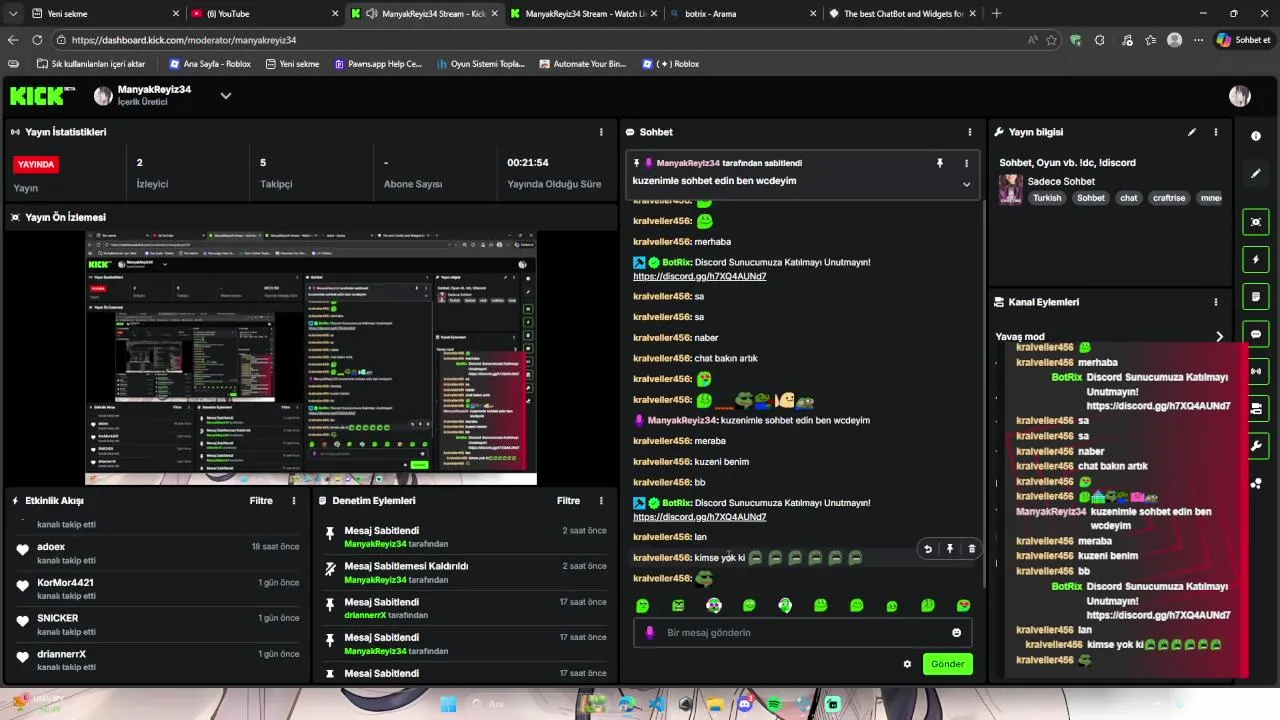
Task: Toggle the lightning bolt activity panel icon
Action: pyautogui.click(x=1256, y=260)
